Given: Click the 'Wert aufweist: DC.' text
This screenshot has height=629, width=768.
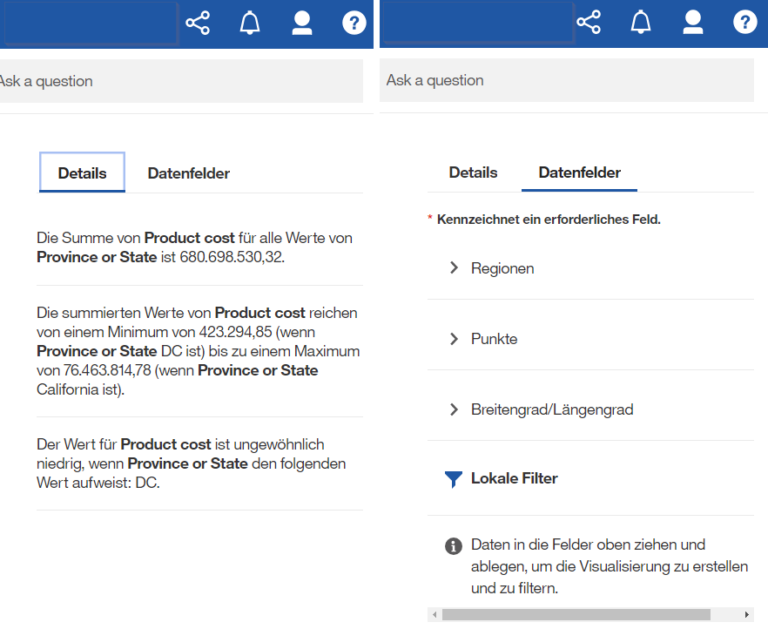Looking at the screenshot, I should [x=98, y=483].
